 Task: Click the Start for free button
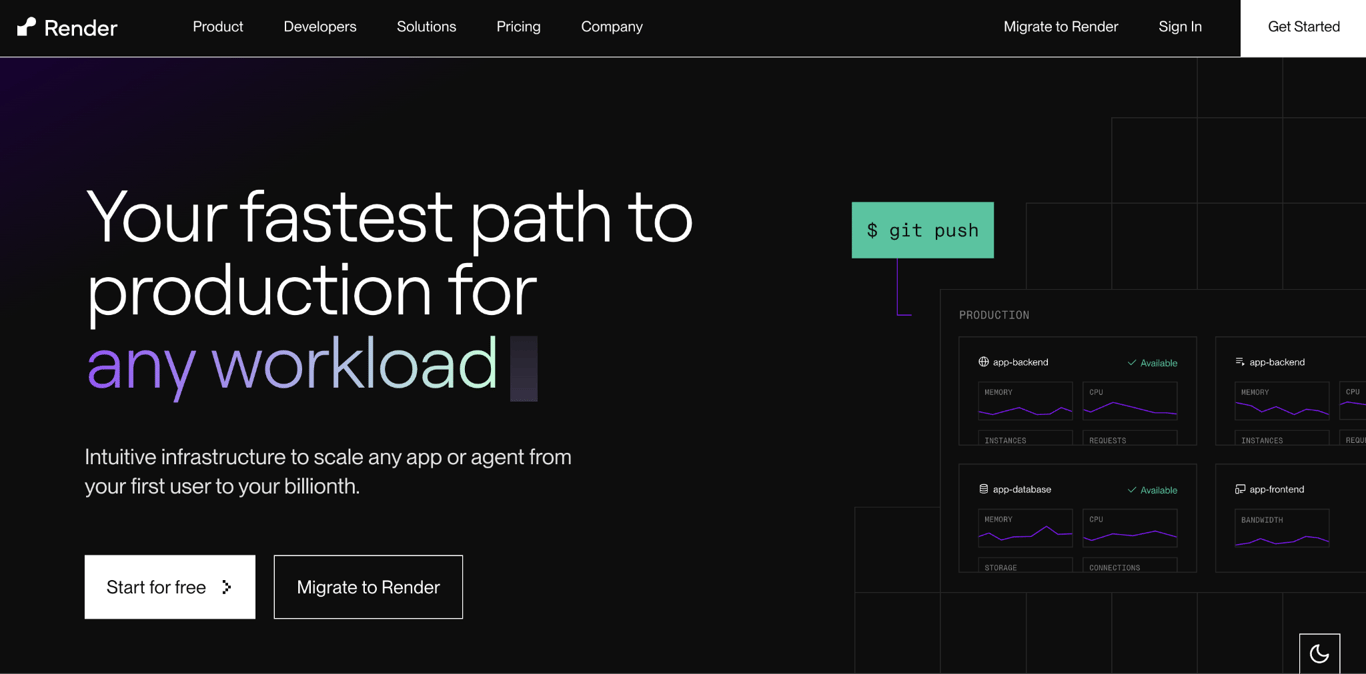(x=170, y=587)
